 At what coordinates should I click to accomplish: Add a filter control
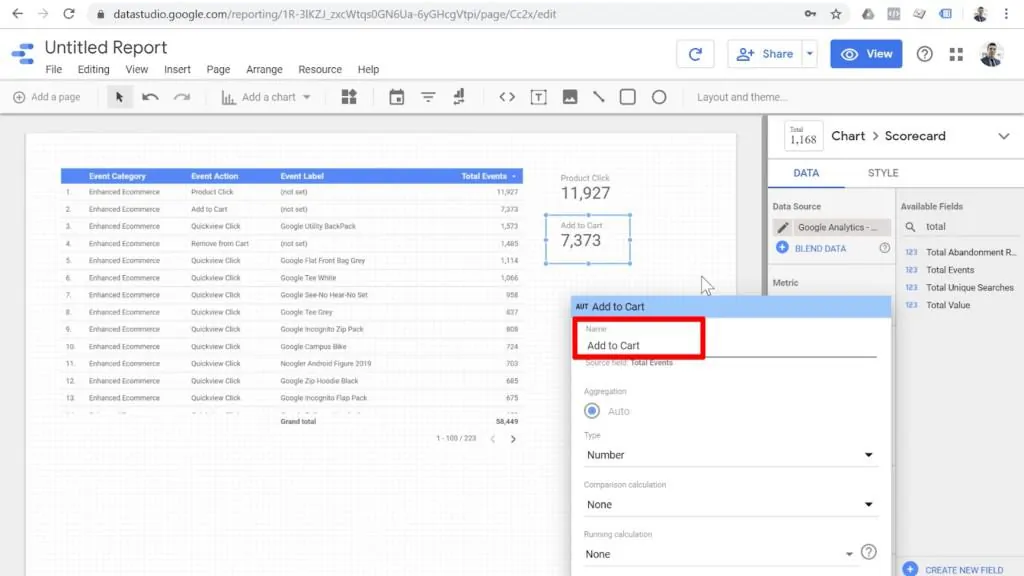[428, 97]
